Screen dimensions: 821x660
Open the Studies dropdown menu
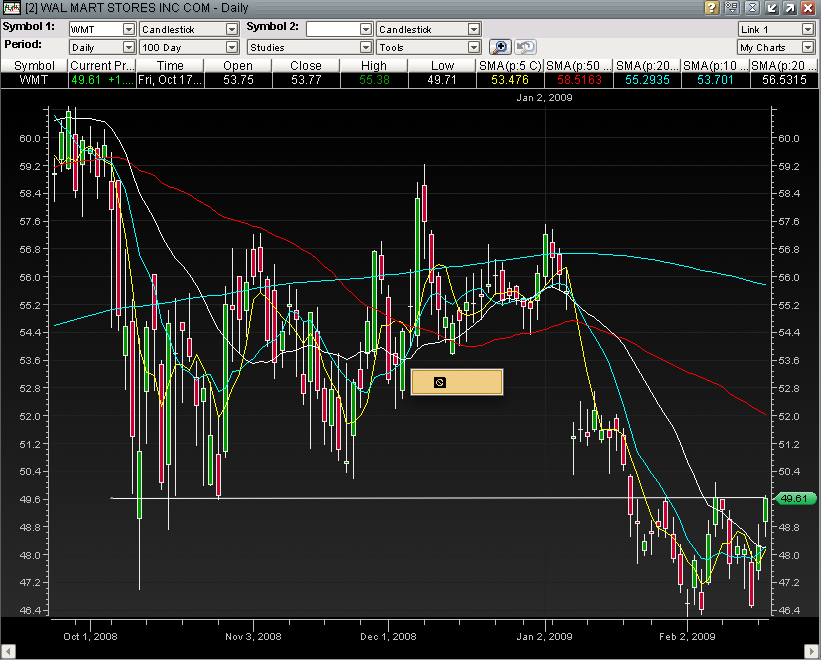click(x=364, y=47)
